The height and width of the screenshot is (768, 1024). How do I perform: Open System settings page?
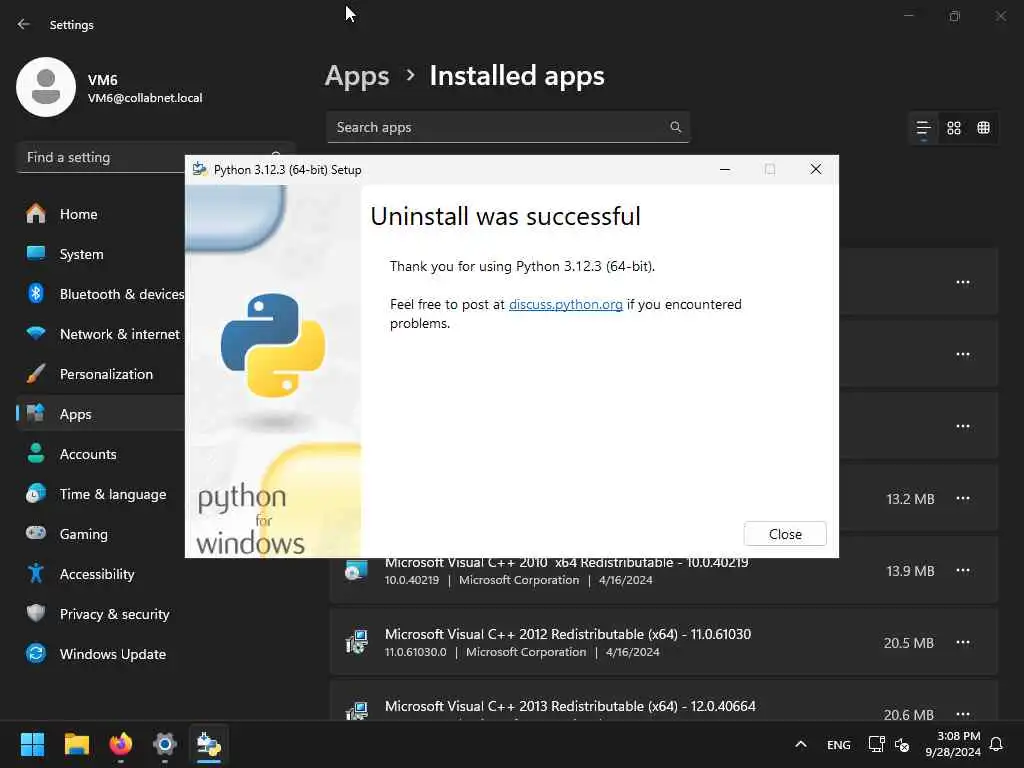[x=101, y=254]
